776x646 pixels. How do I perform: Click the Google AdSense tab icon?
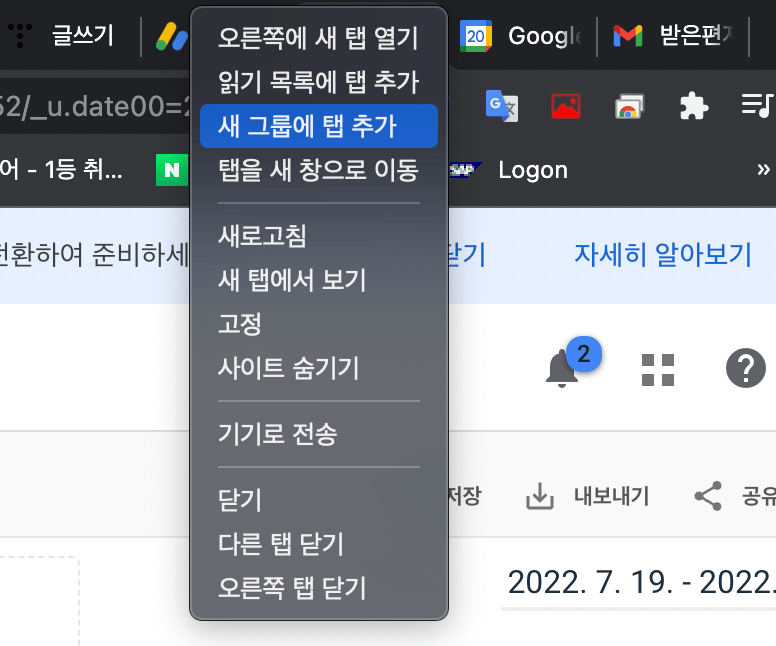point(172,37)
